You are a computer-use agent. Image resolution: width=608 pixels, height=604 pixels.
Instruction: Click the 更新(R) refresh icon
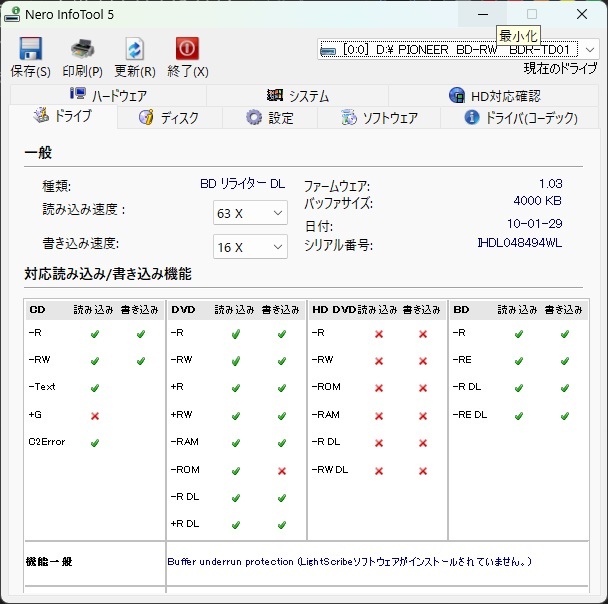pos(135,49)
